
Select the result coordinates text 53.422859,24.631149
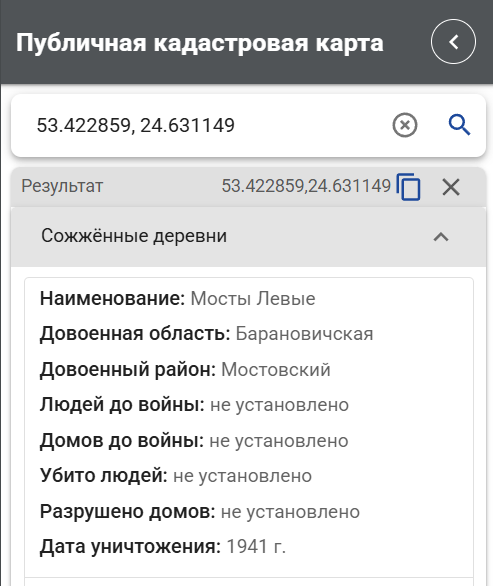(x=306, y=186)
